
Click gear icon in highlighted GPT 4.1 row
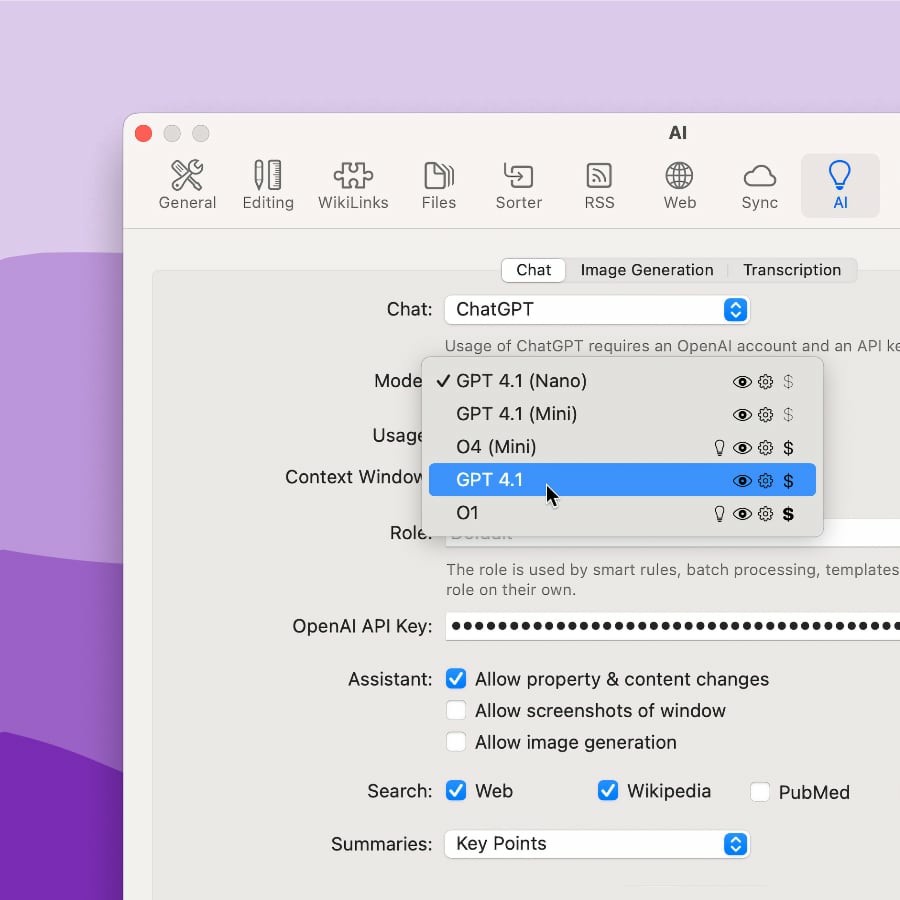(x=765, y=480)
